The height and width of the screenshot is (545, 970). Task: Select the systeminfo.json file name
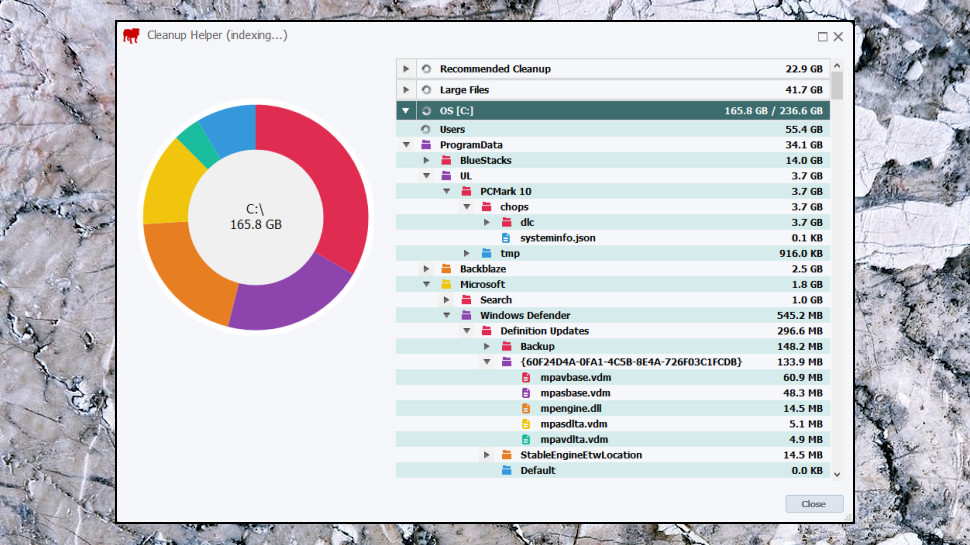[x=558, y=238]
